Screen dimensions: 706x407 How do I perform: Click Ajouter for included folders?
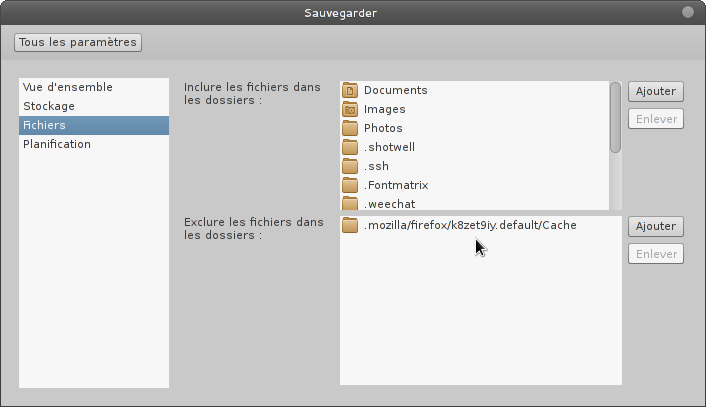click(x=655, y=91)
